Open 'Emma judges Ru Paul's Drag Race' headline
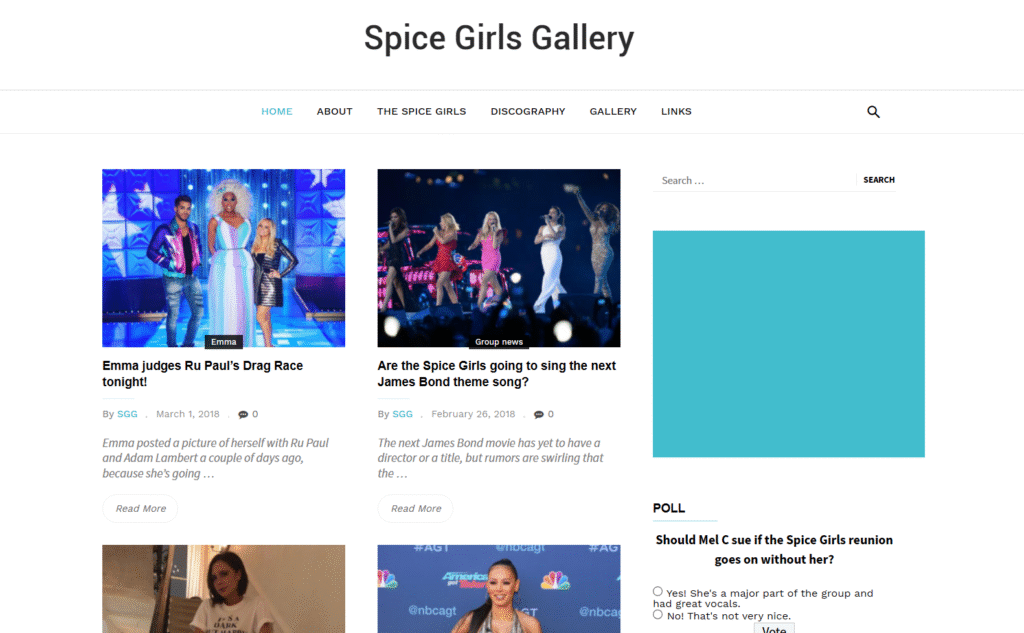This screenshot has width=1024, height=633. (x=202, y=374)
